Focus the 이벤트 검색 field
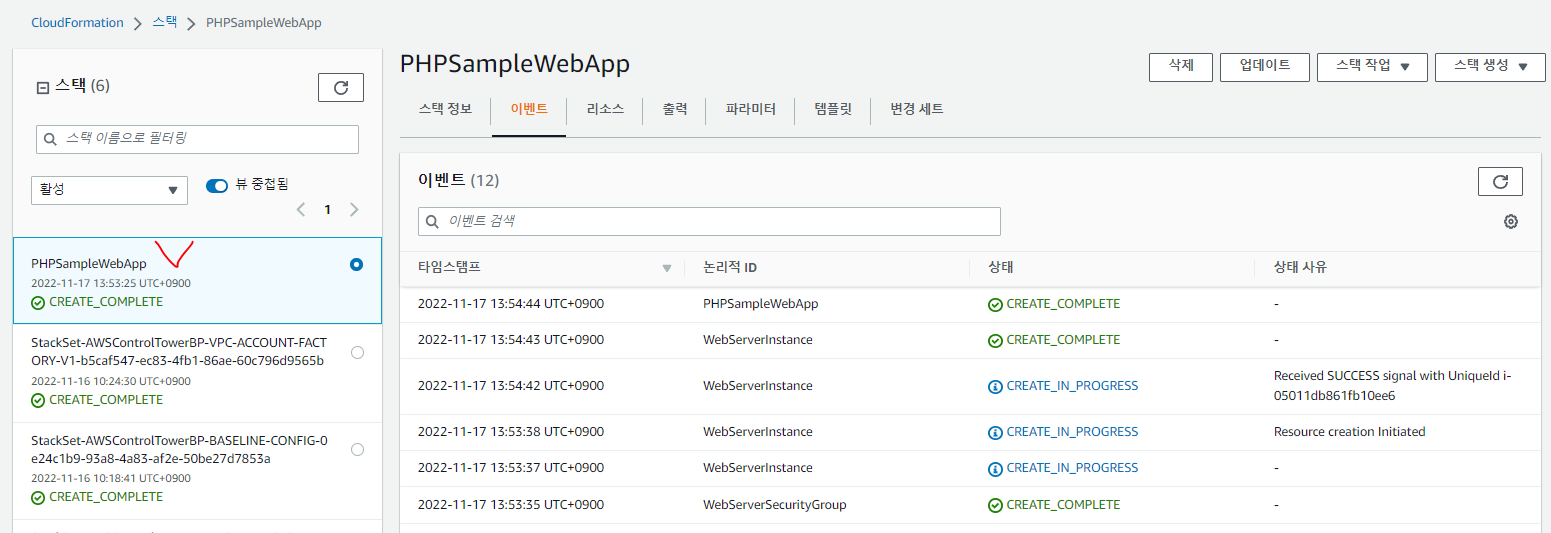This screenshot has width=1551, height=533. [709, 221]
